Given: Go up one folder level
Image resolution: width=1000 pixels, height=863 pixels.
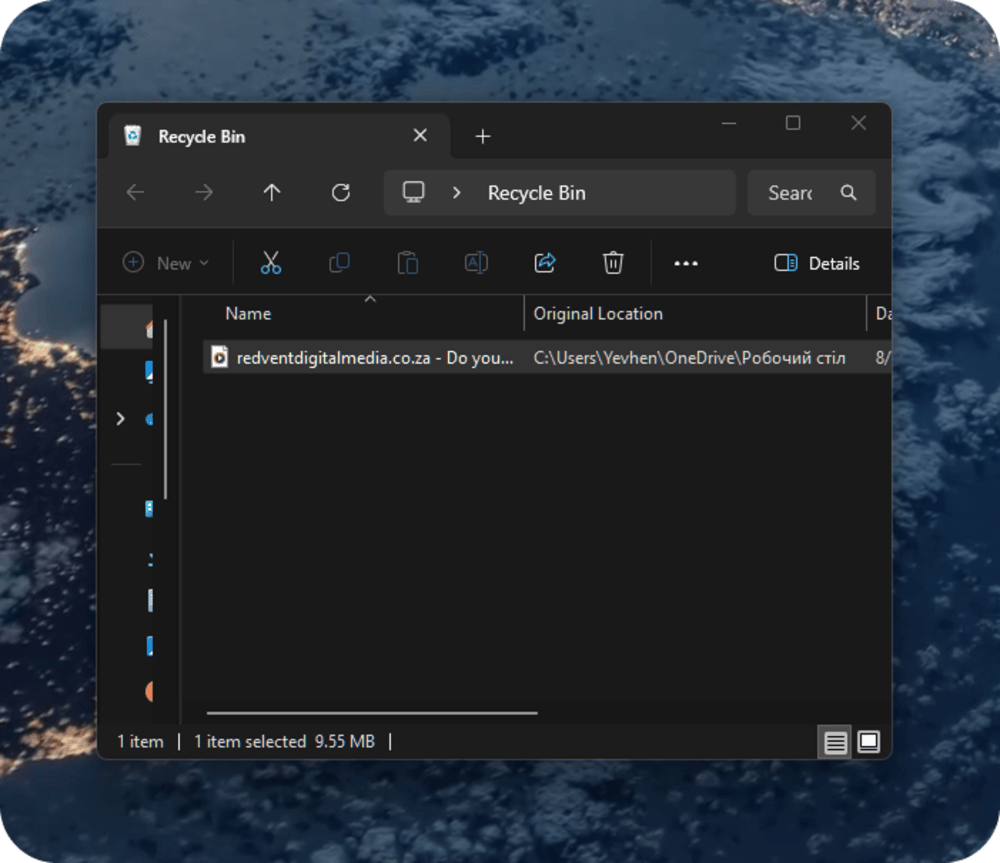Looking at the screenshot, I should pos(272,193).
